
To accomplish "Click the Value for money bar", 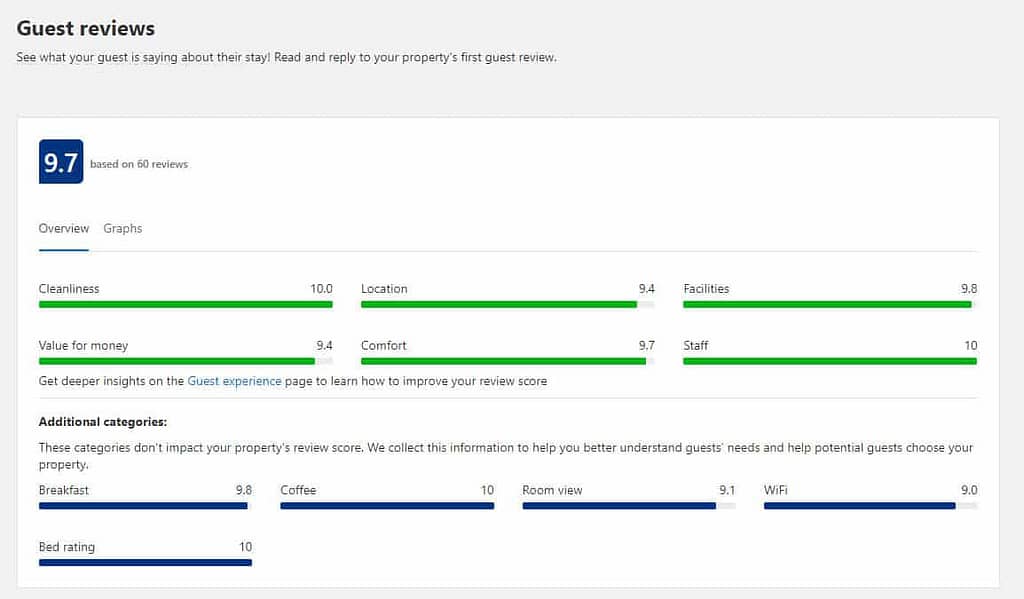I will coord(185,361).
